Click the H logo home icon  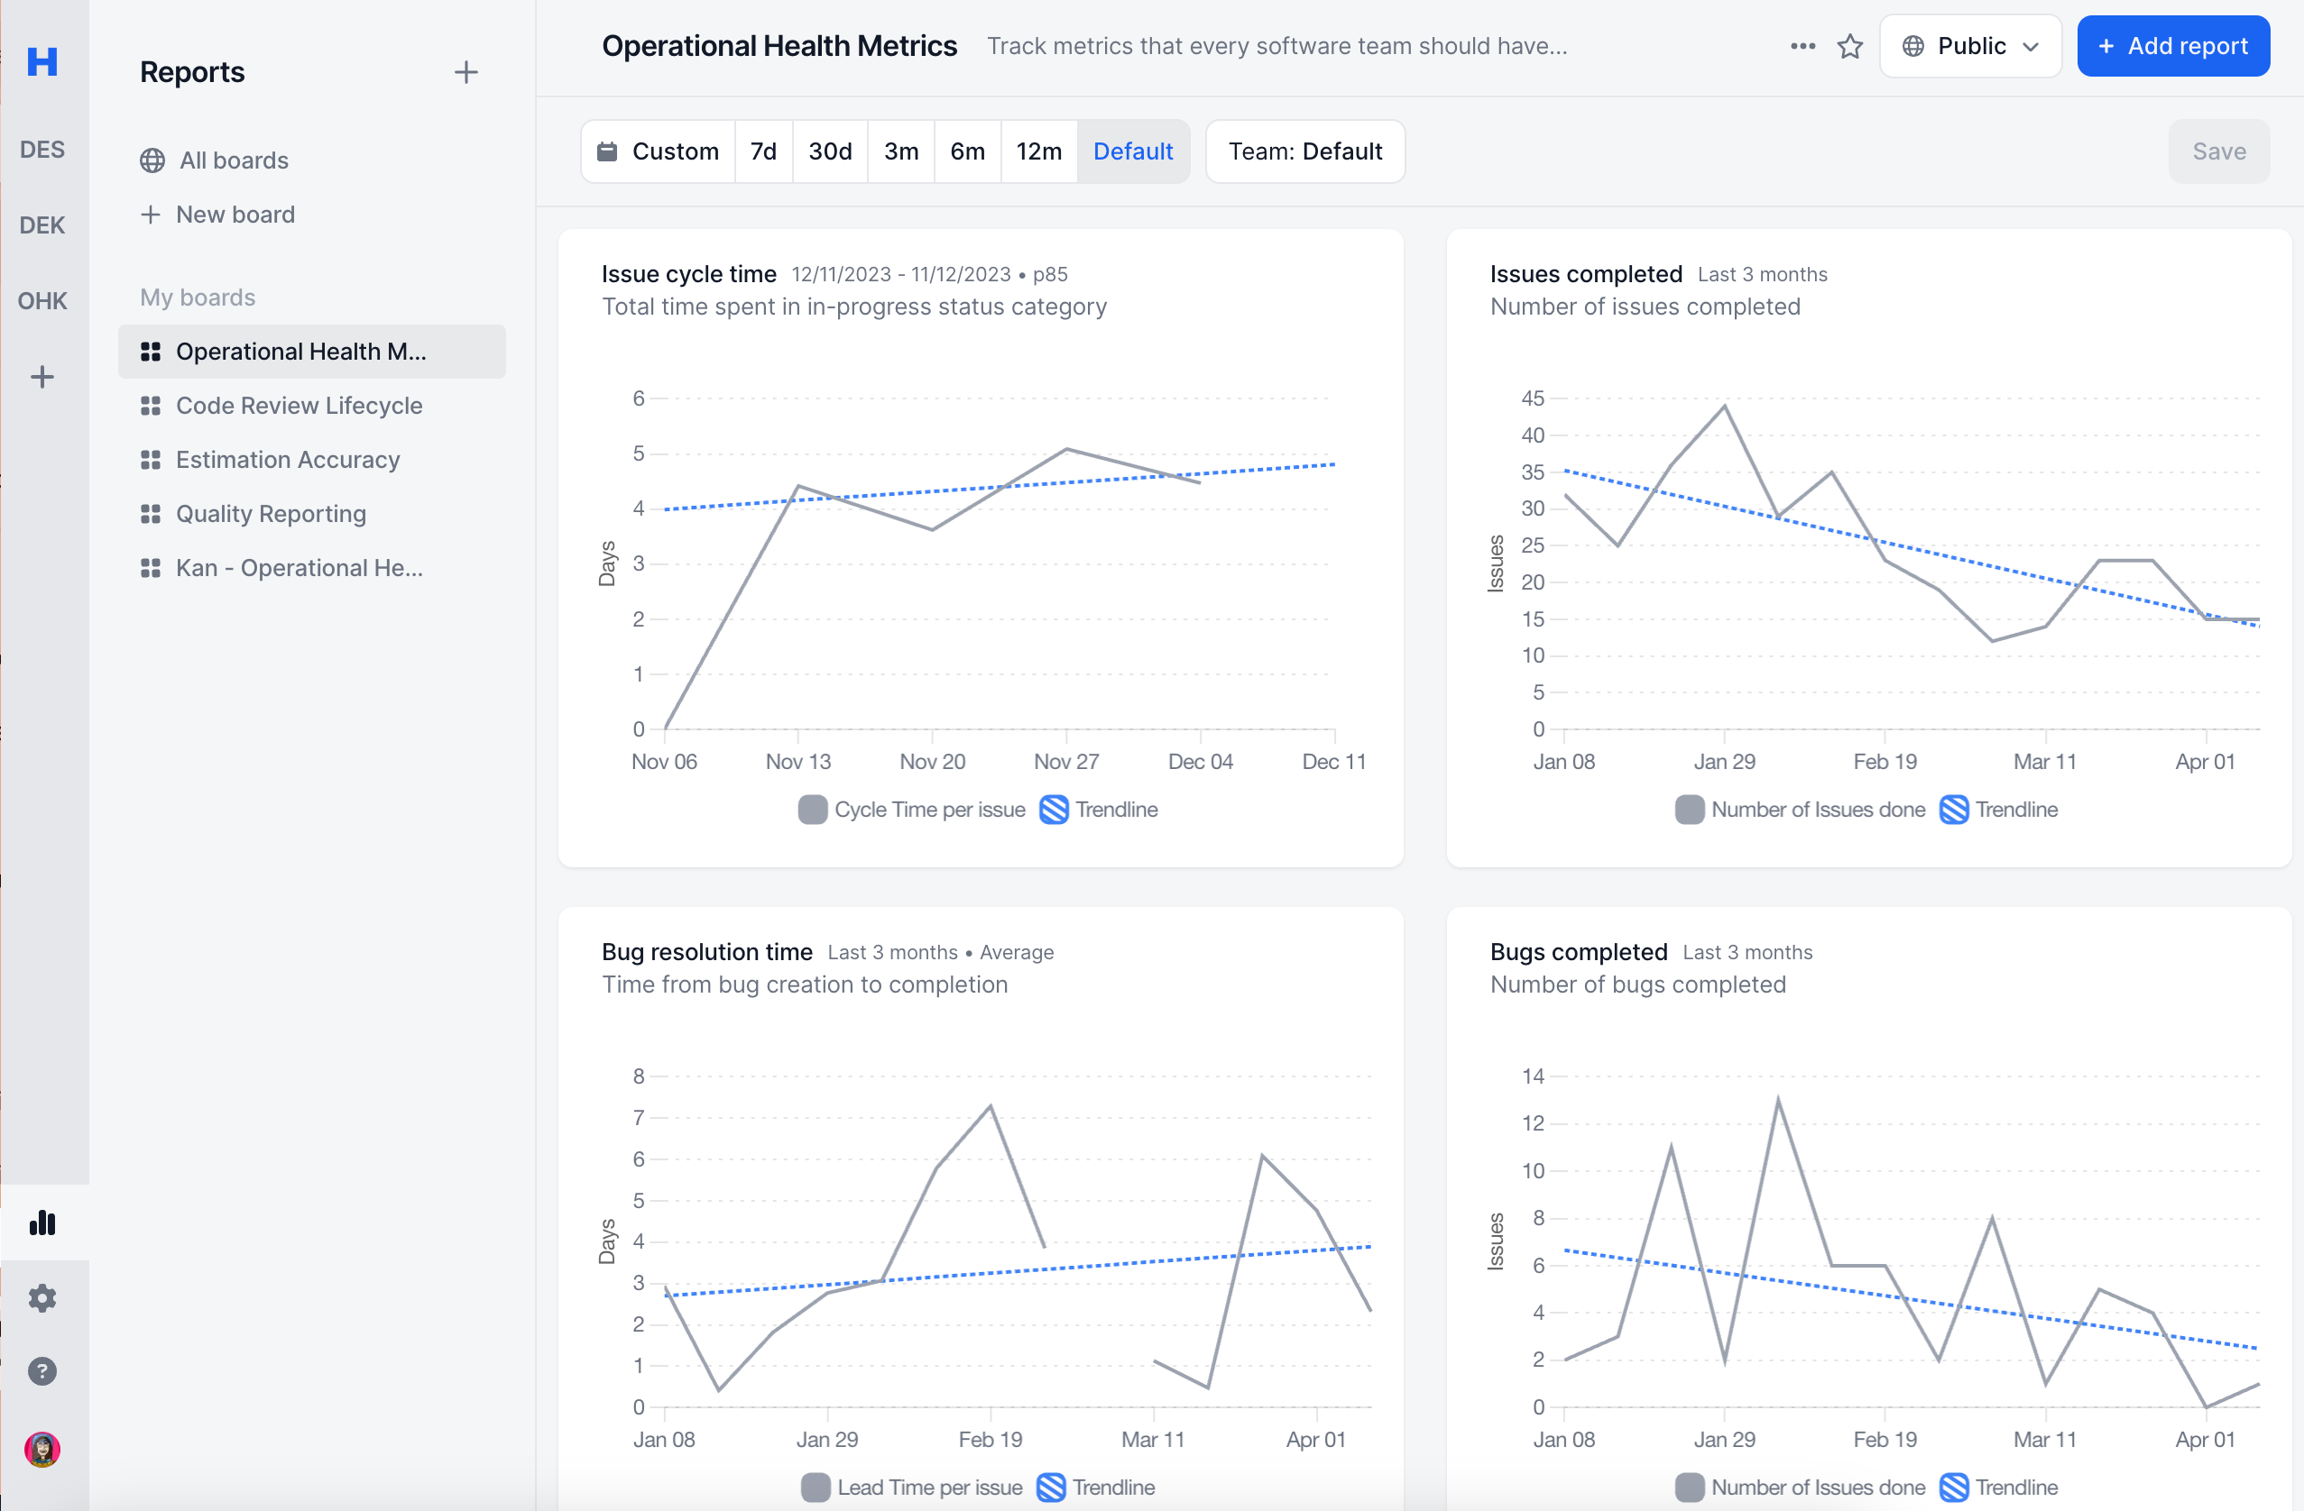click(x=42, y=62)
